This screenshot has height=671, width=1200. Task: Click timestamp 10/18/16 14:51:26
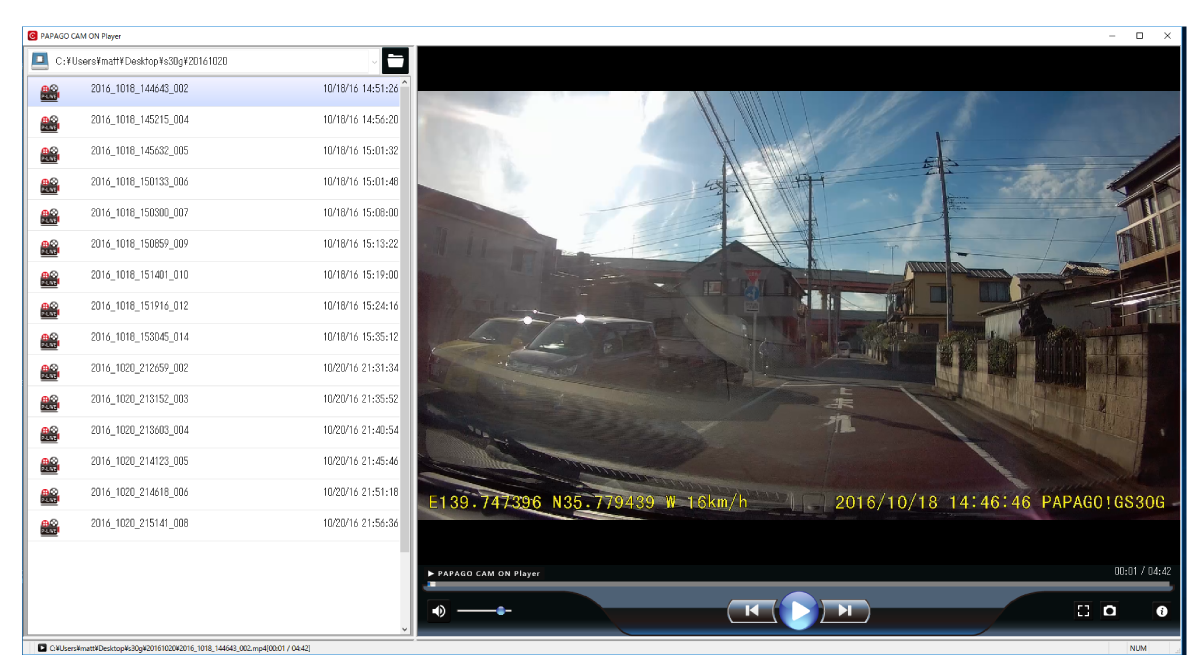[361, 88]
